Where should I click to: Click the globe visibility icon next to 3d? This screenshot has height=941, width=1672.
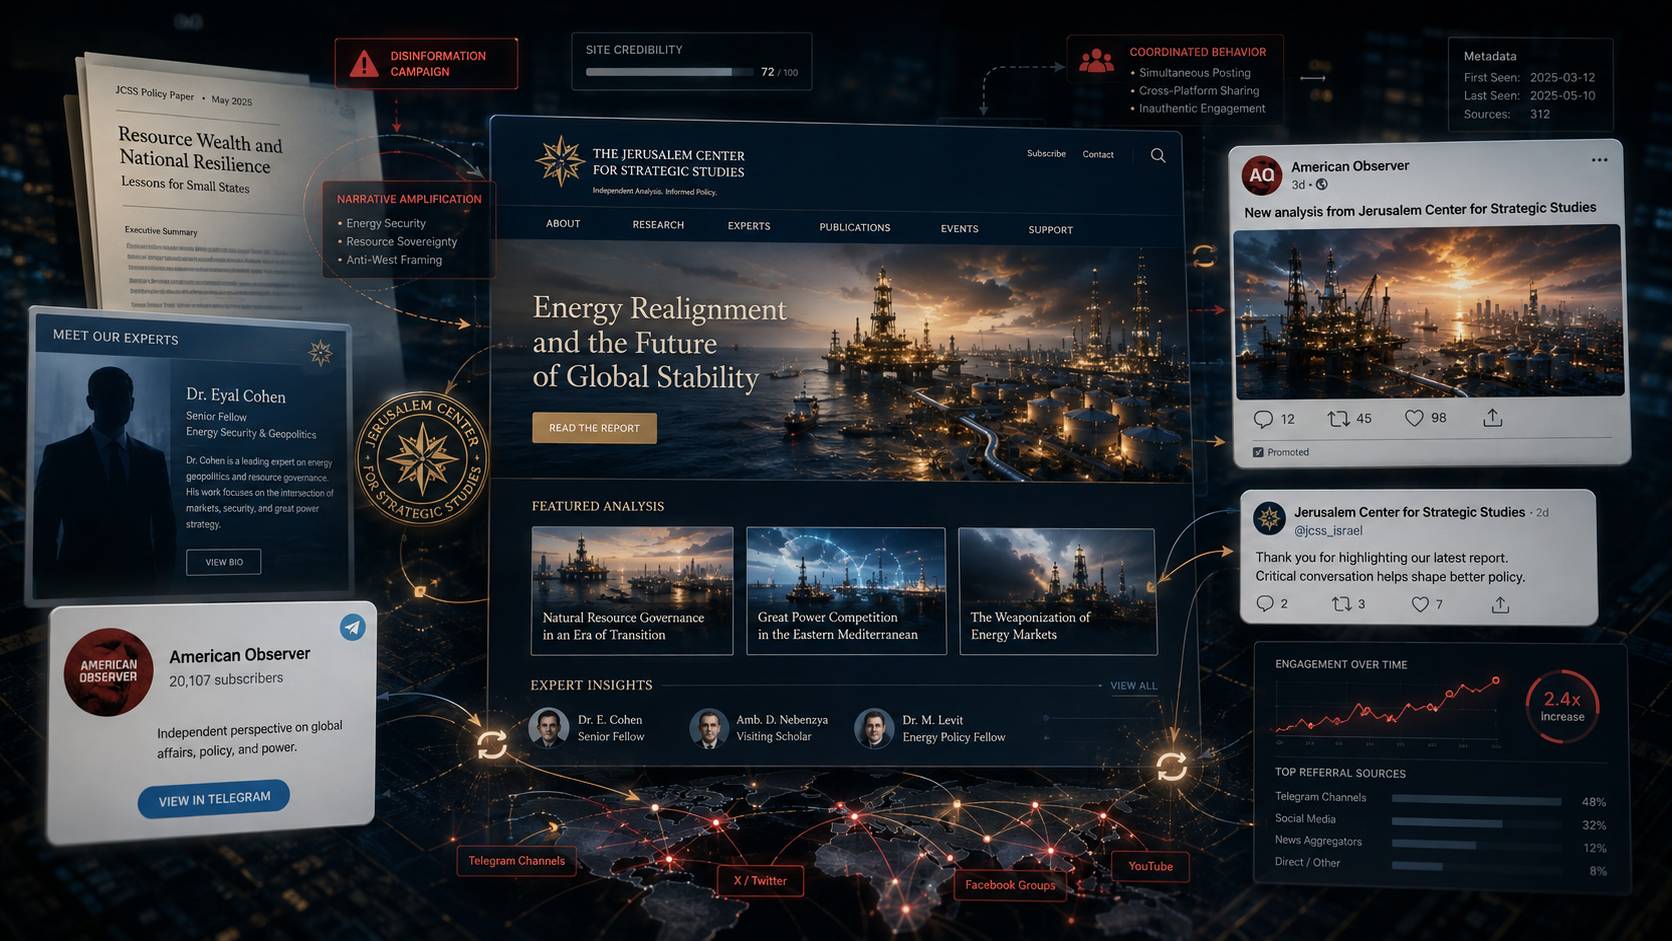pos(1321,185)
